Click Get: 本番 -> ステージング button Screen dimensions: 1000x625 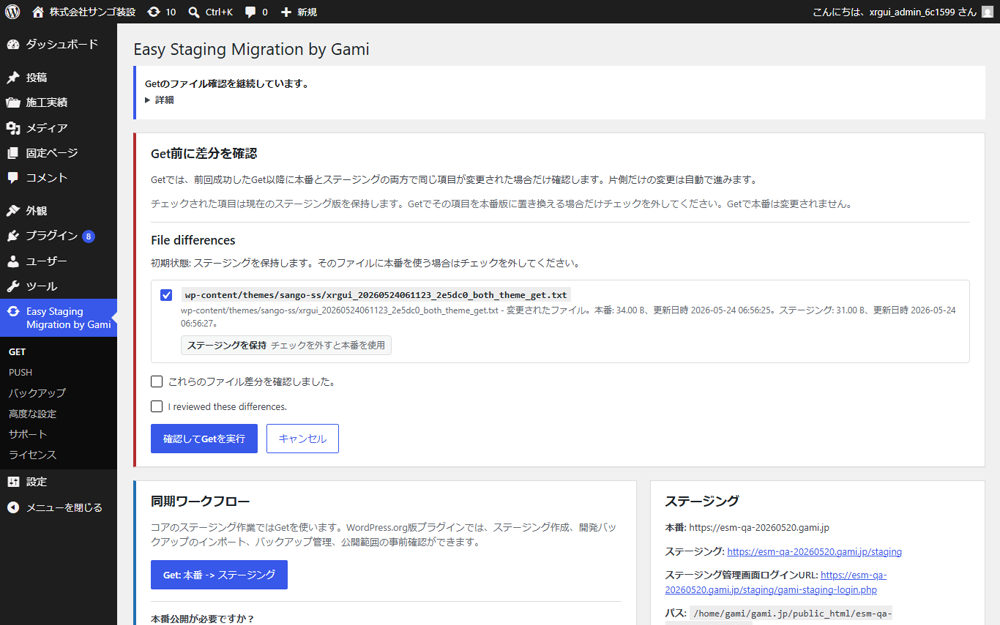[x=219, y=575]
